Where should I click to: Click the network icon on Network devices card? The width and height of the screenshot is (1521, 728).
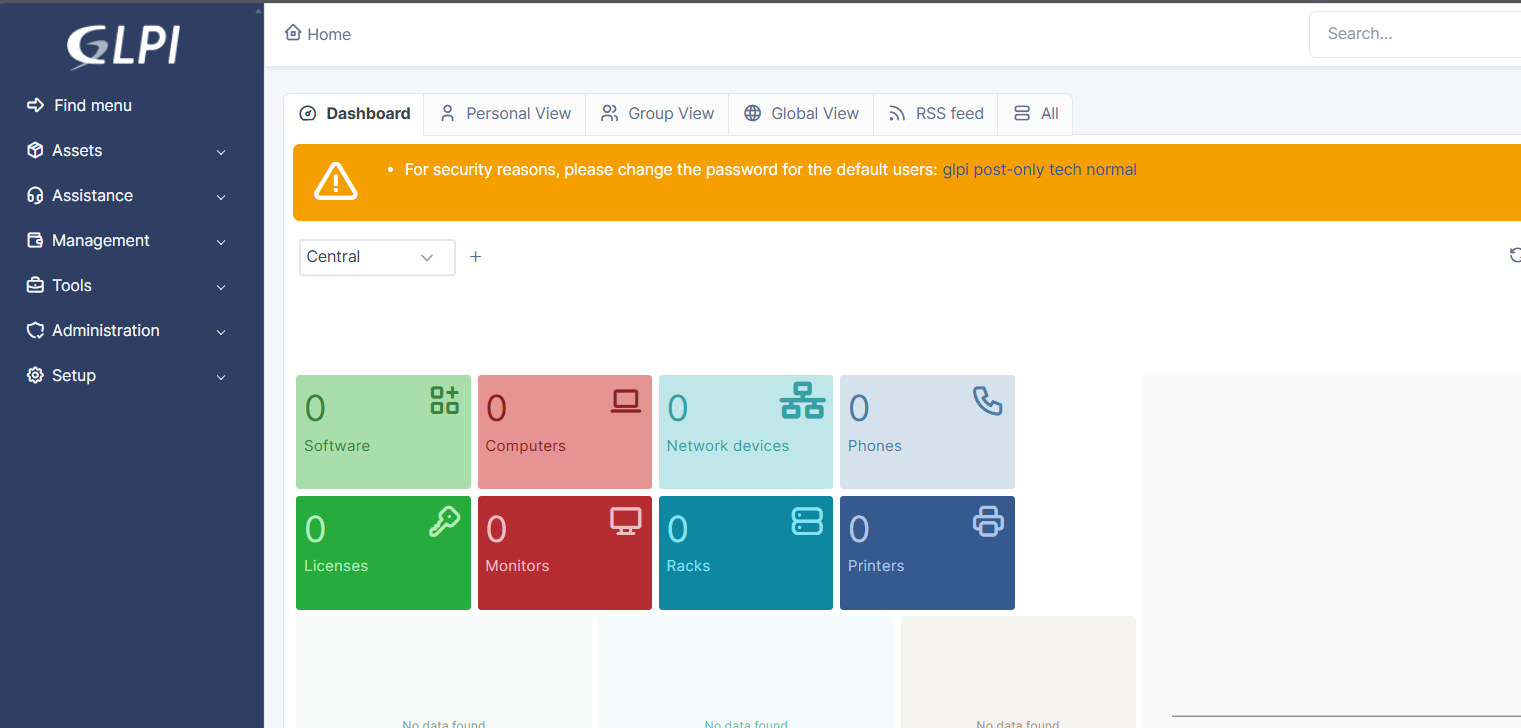(802, 401)
